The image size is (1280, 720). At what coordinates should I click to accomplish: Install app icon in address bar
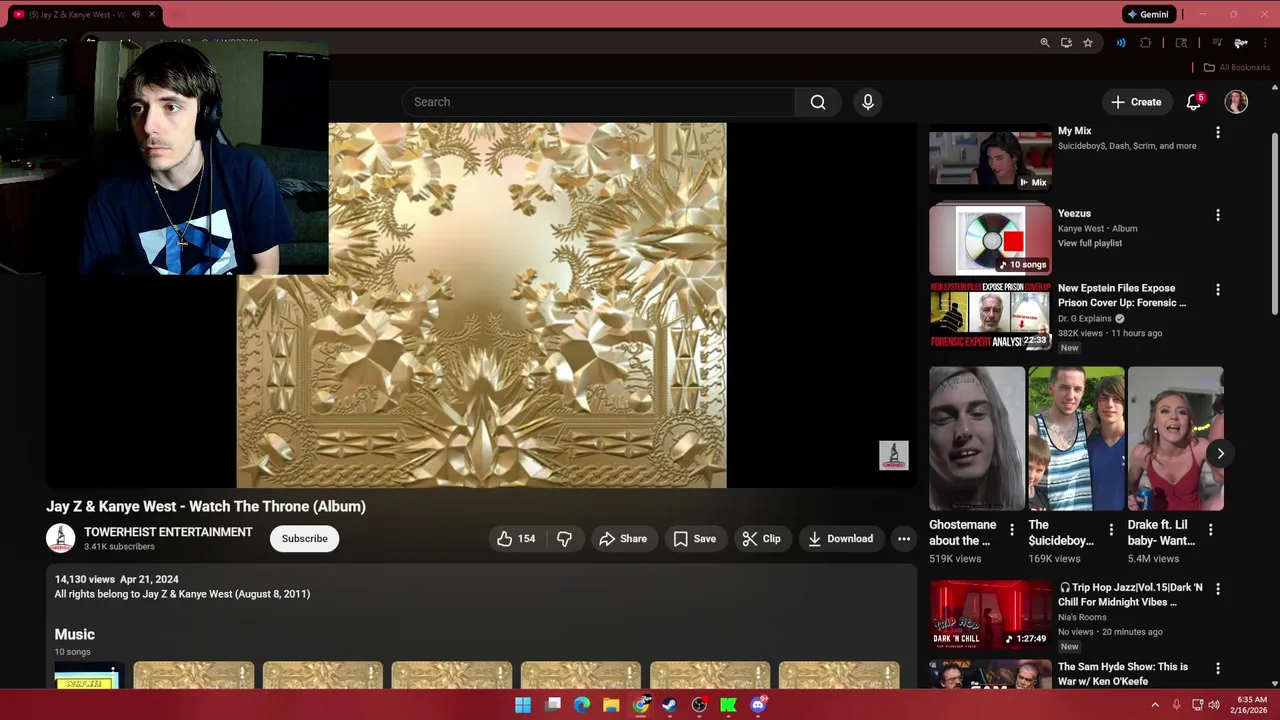click(1066, 43)
